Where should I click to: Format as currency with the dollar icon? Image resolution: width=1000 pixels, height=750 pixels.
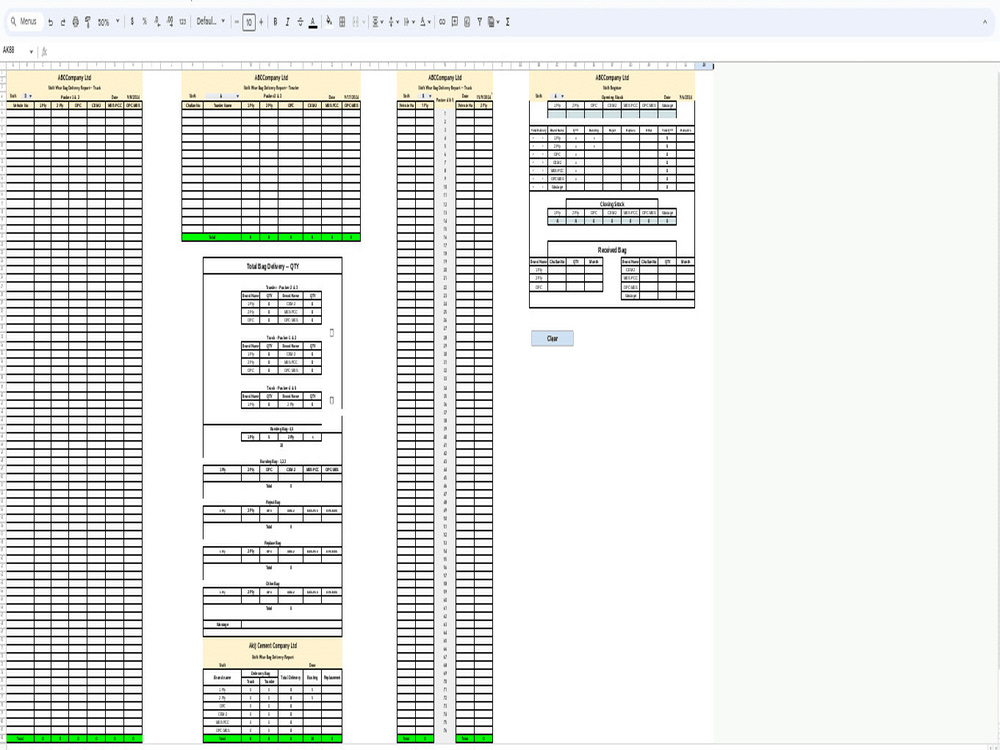[132, 22]
